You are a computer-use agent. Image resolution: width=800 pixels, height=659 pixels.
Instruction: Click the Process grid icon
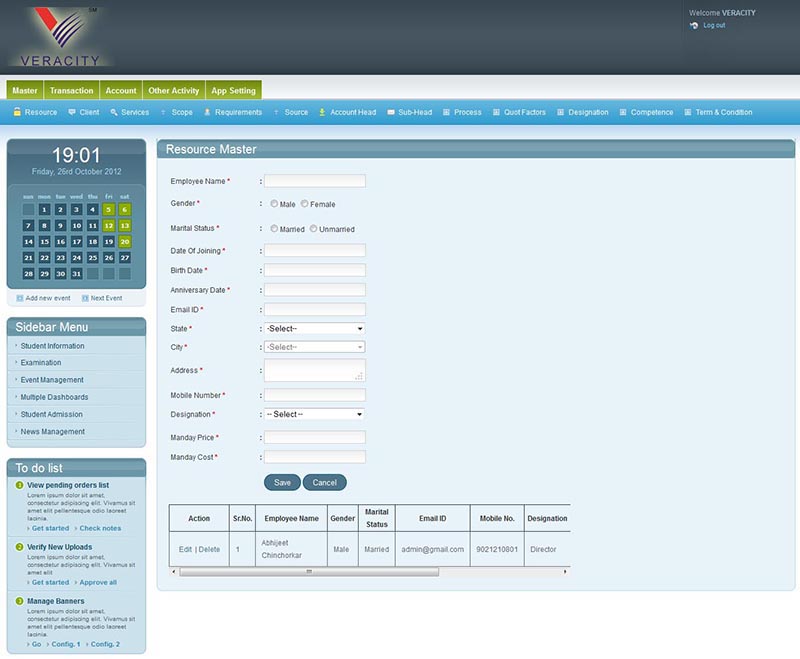pyautogui.click(x=446, y=112)
